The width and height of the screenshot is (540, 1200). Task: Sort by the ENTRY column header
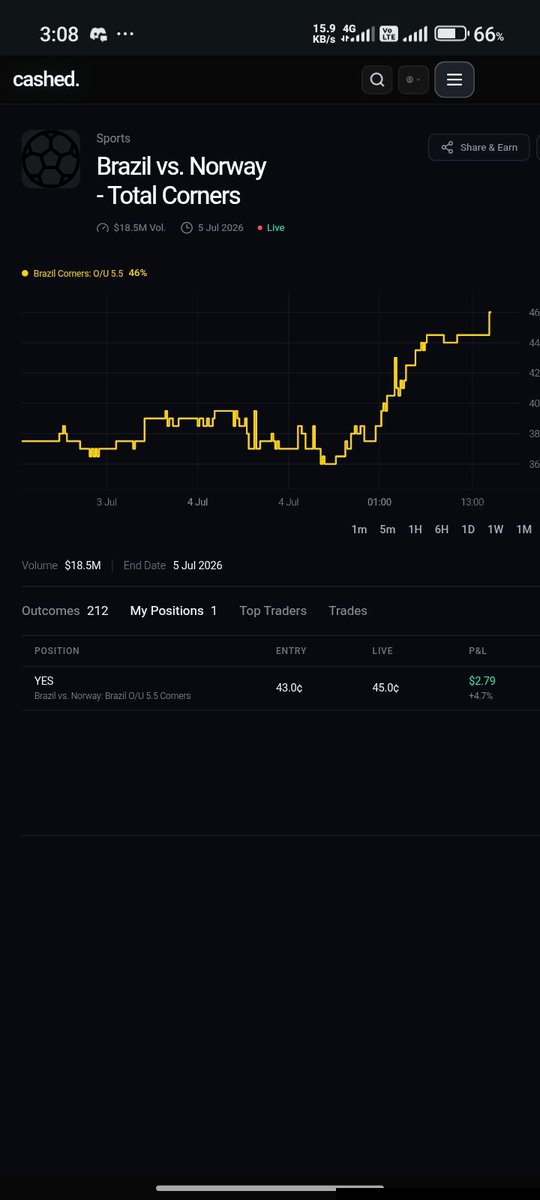click(291, 651)
